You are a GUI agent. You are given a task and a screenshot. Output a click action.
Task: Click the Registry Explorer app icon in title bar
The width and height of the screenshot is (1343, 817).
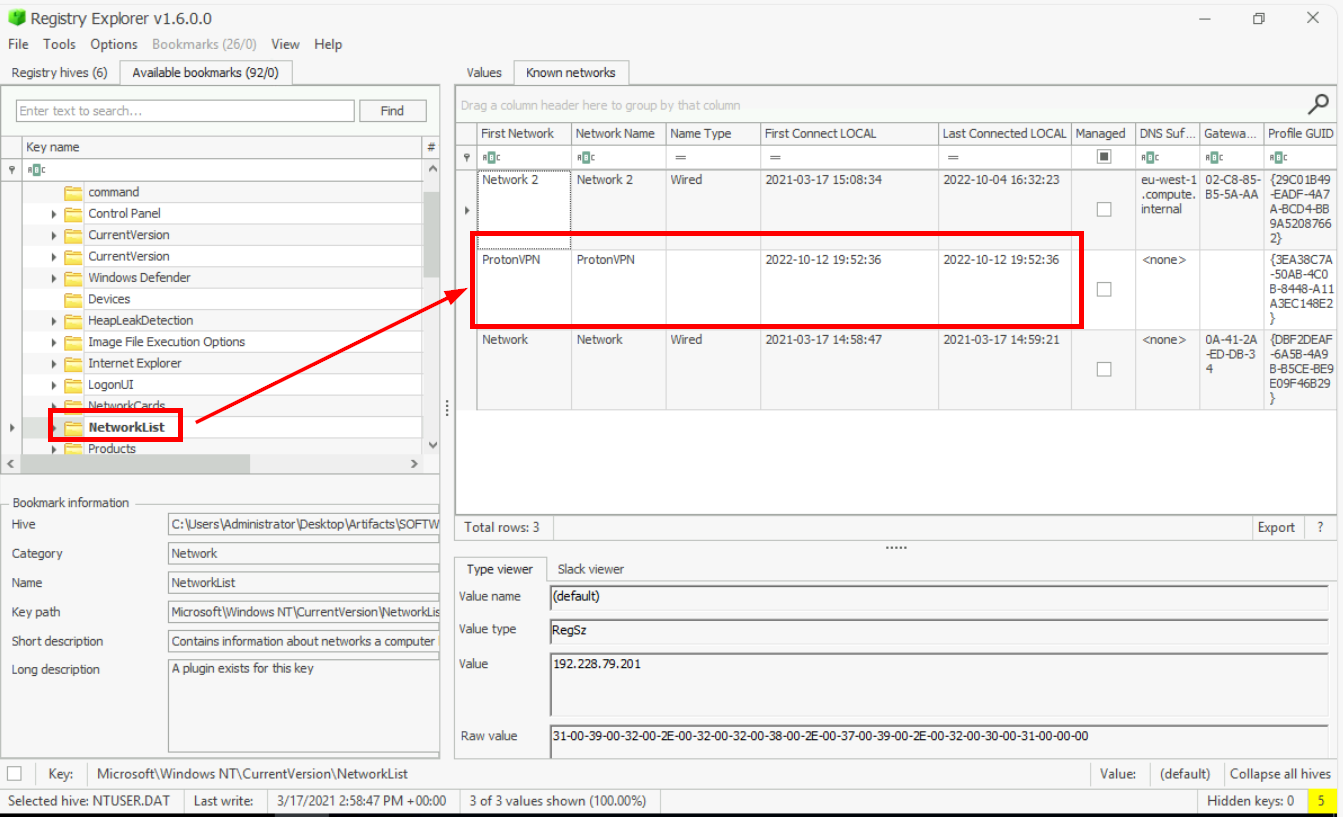point(16,18)
